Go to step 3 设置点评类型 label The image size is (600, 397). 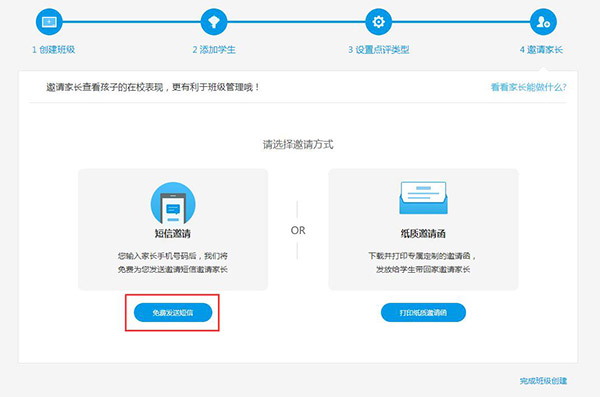coord(378,49)
